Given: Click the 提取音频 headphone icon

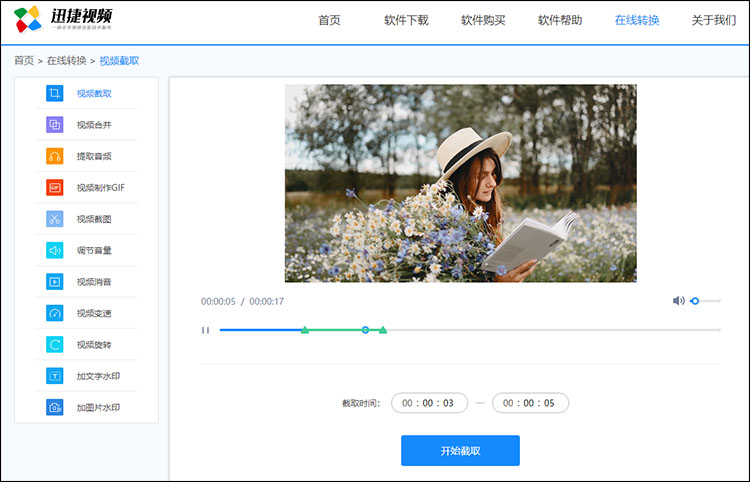Looking at the screenshot, I should [55, 156].
